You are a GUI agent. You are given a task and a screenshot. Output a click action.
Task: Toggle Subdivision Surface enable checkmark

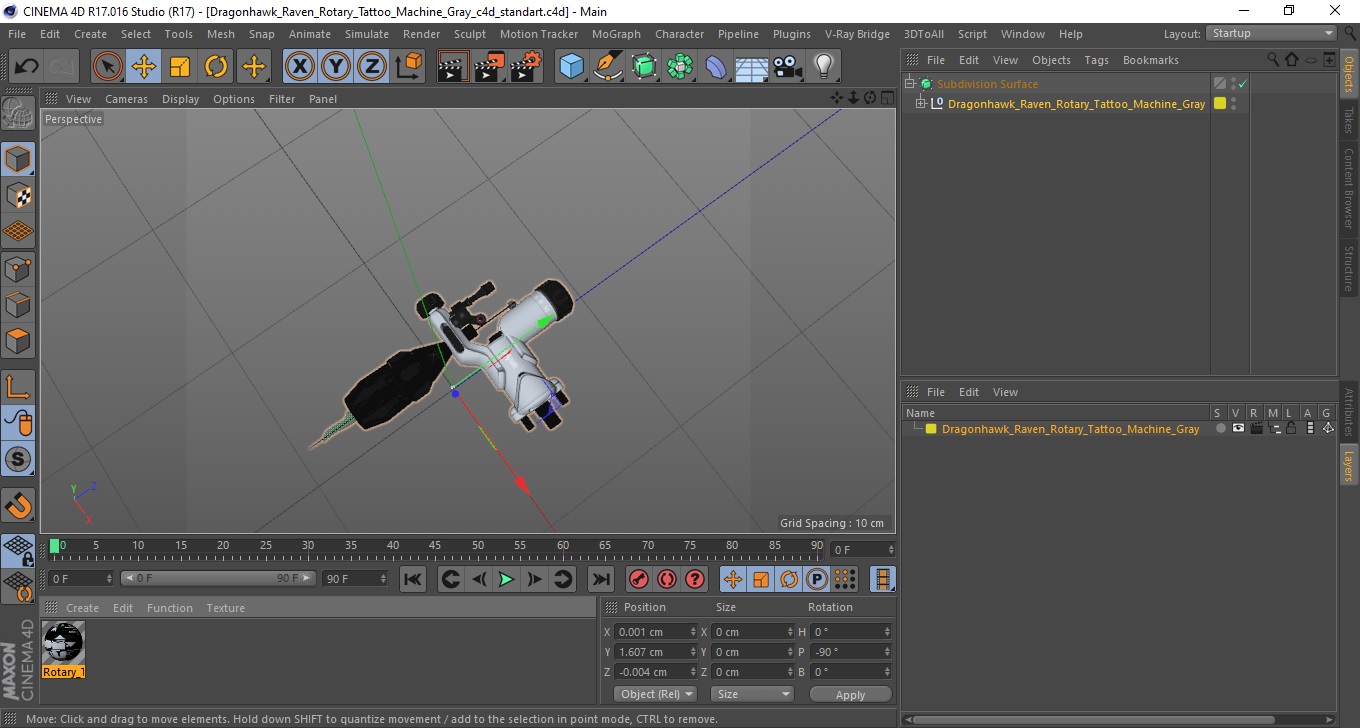(1242, 84)
